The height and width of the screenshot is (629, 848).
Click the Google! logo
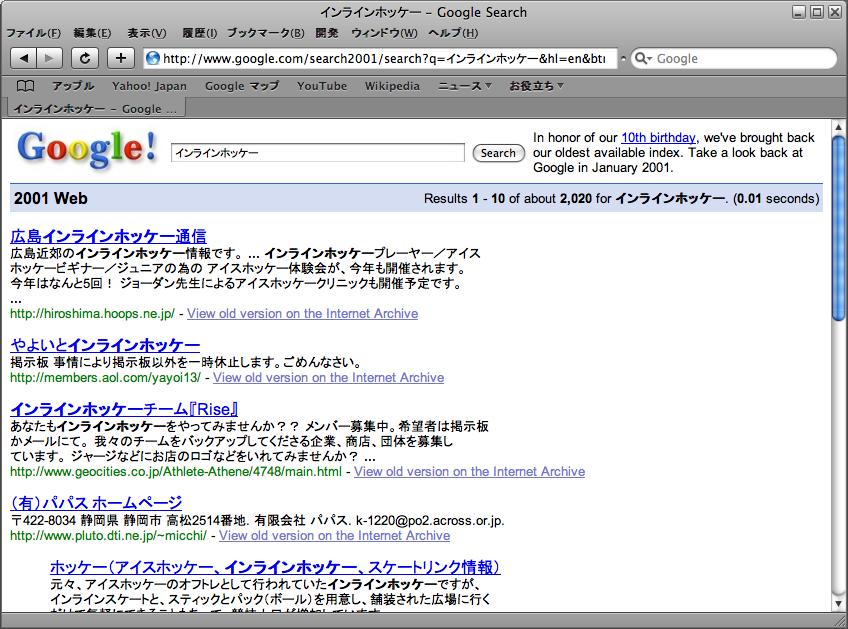tap(87, 149)
